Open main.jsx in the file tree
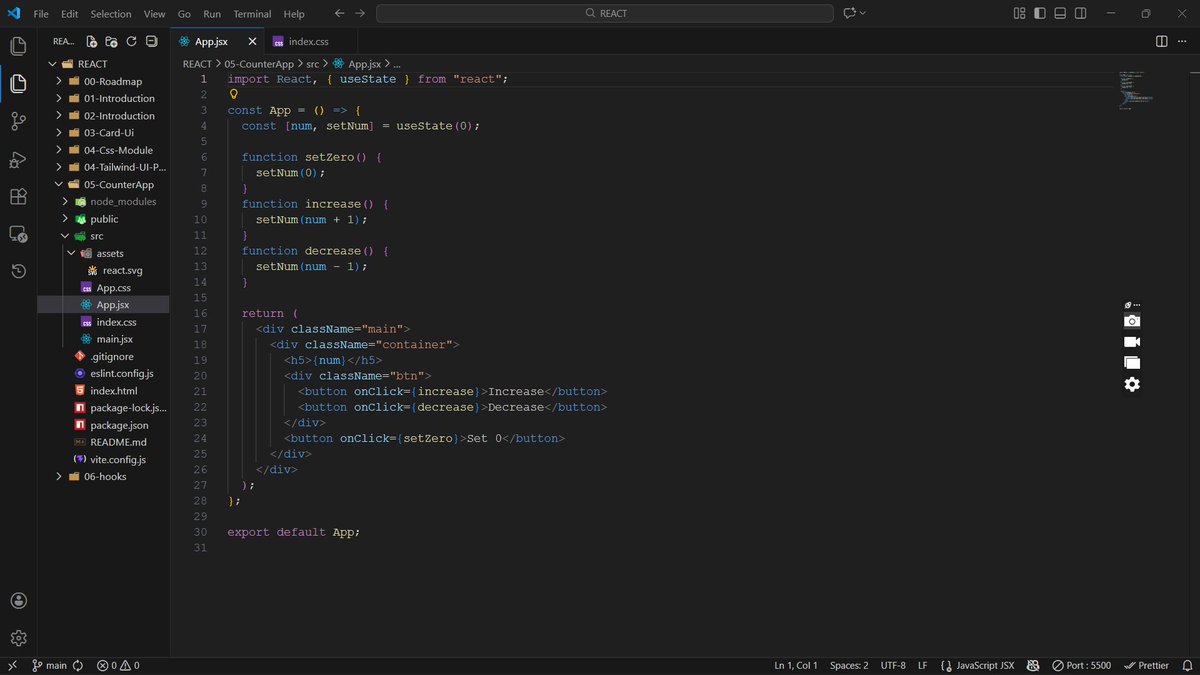The image size is (1200, 675). pos(114,339)
